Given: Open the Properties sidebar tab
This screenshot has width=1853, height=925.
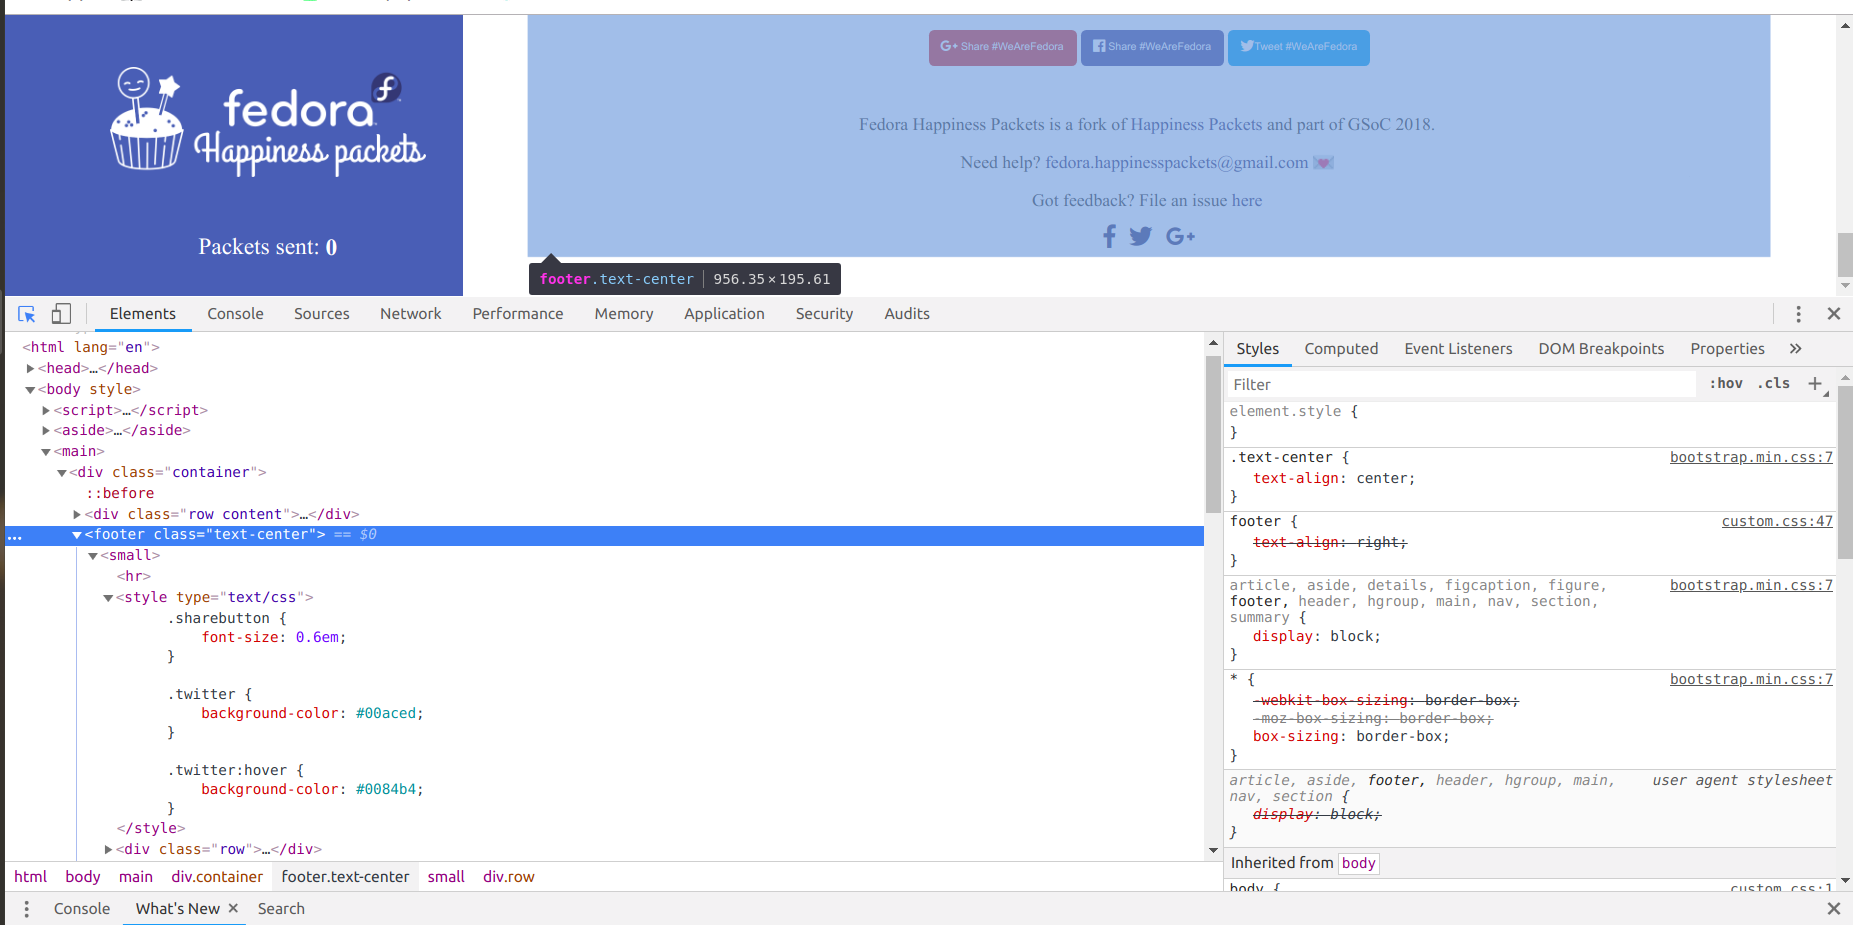Looking at the screenshot, I should [1727, 349].
